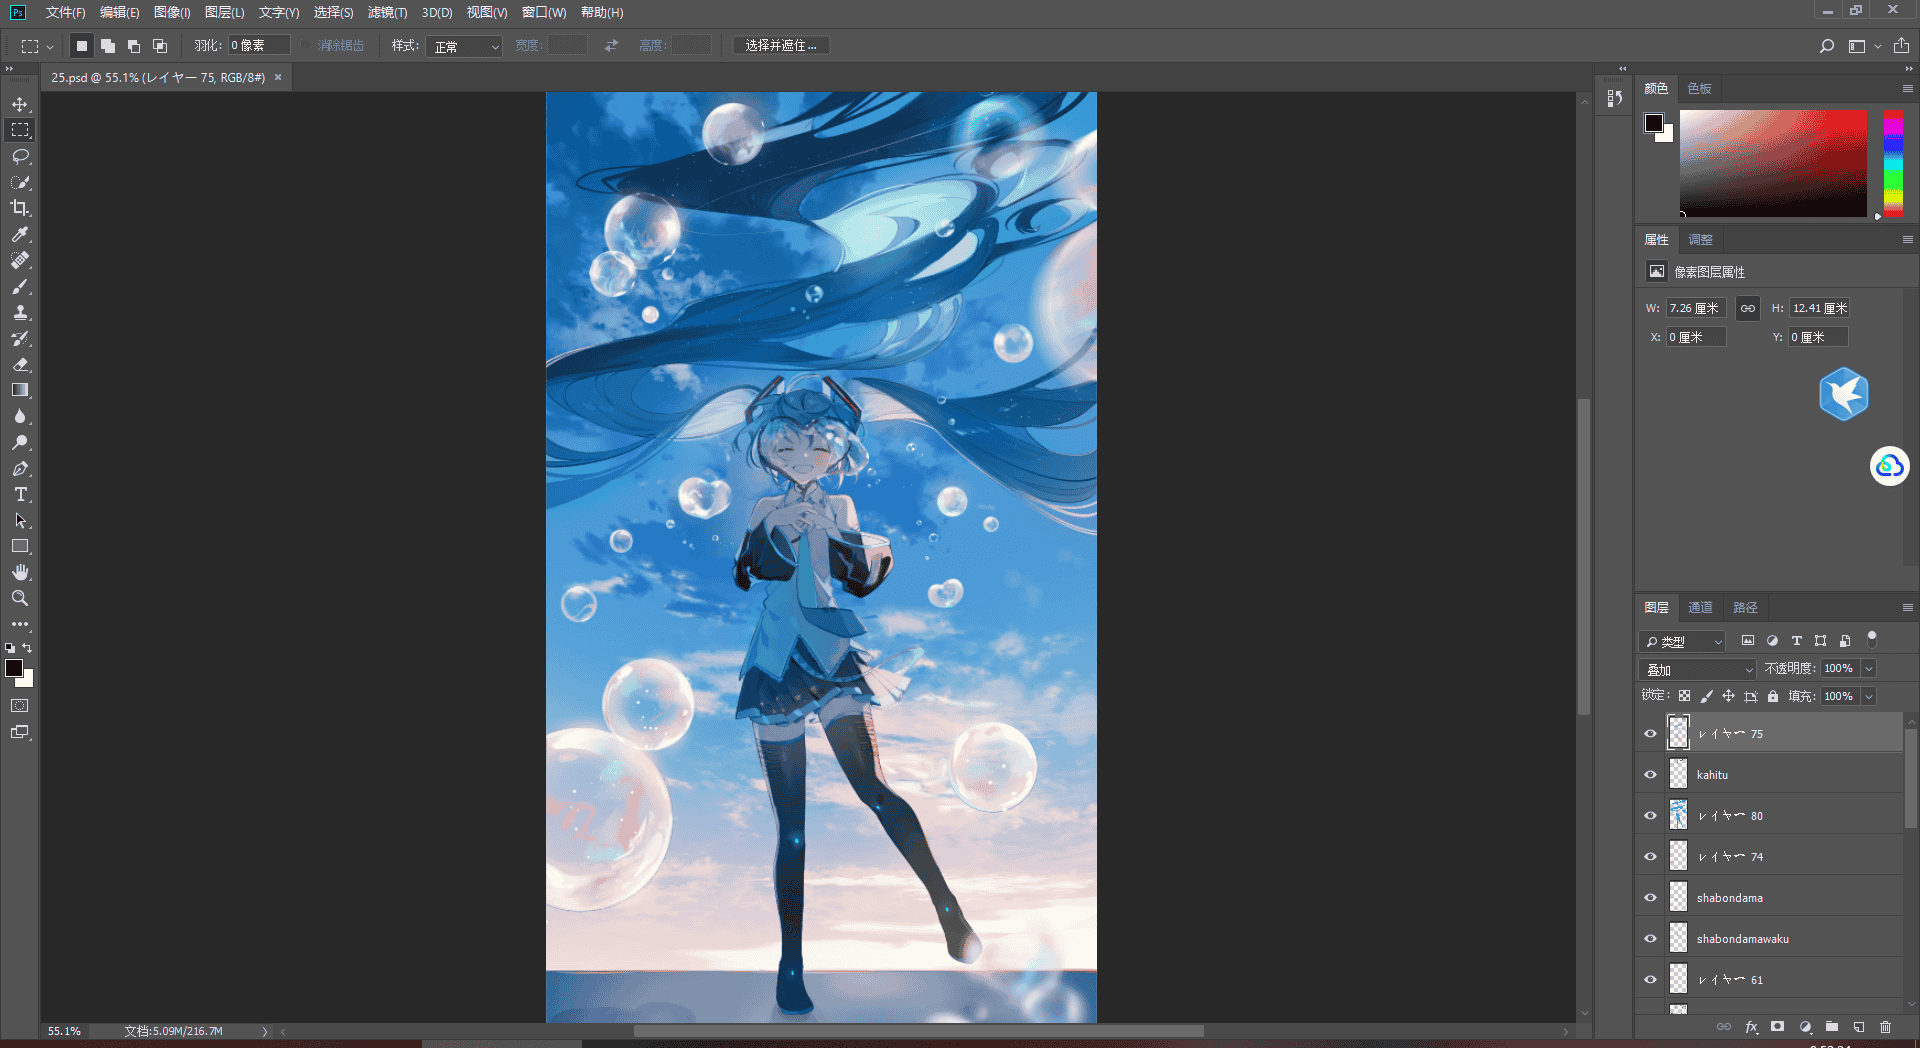
Task: Hide the レイヤー 75 layer
Action: [1651, 734]
